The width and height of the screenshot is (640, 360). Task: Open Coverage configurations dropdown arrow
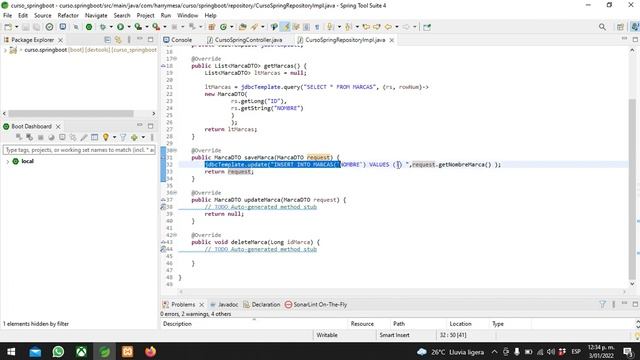point(147,27)
